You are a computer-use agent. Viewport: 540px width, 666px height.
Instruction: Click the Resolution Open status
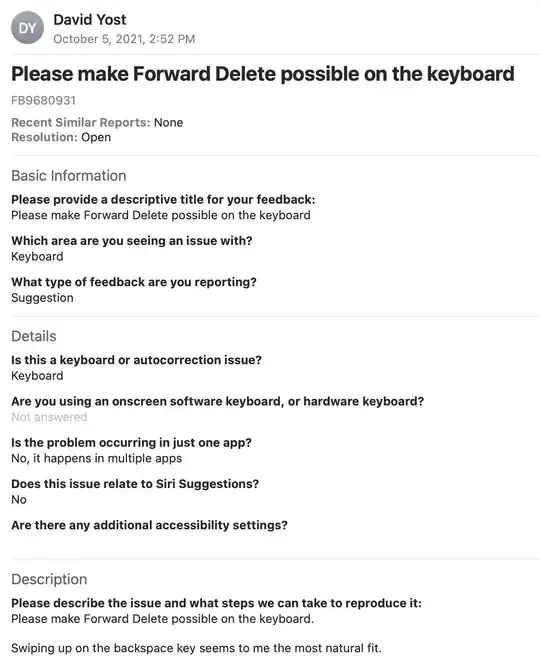pos(61,137)
